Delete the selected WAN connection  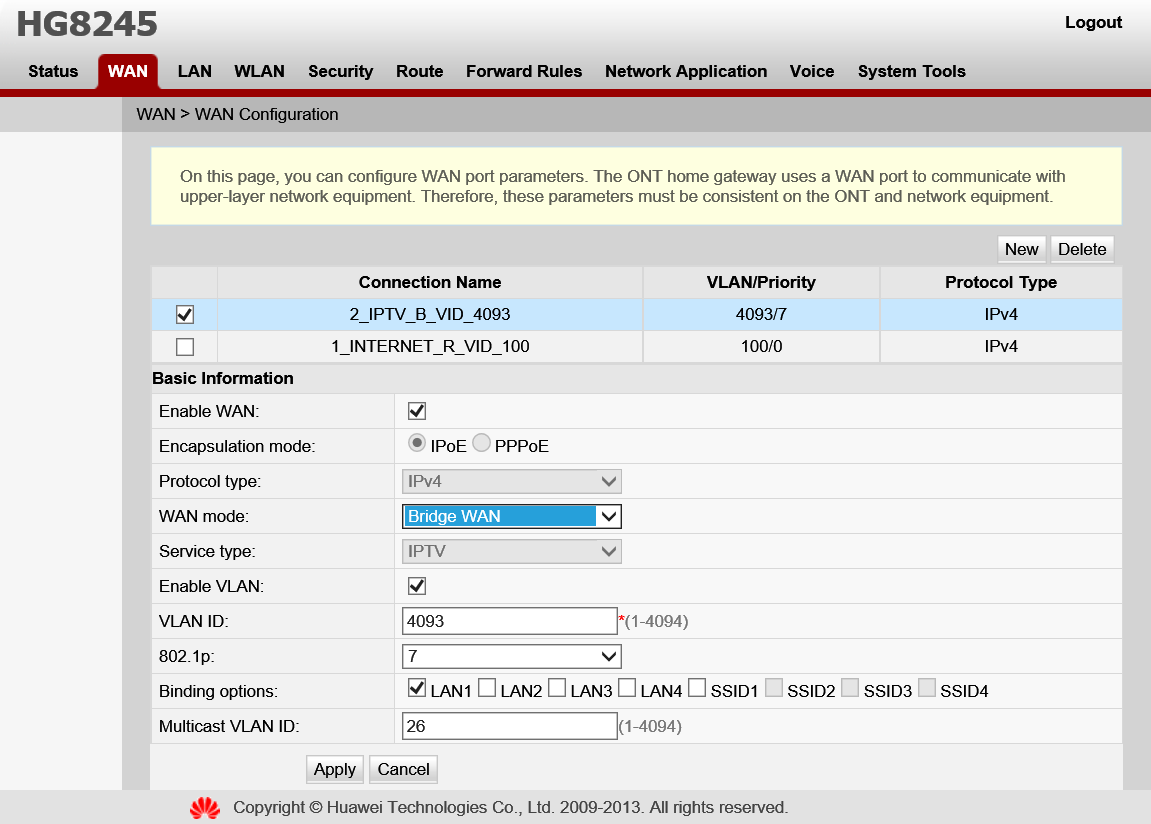click(1082, 249)
